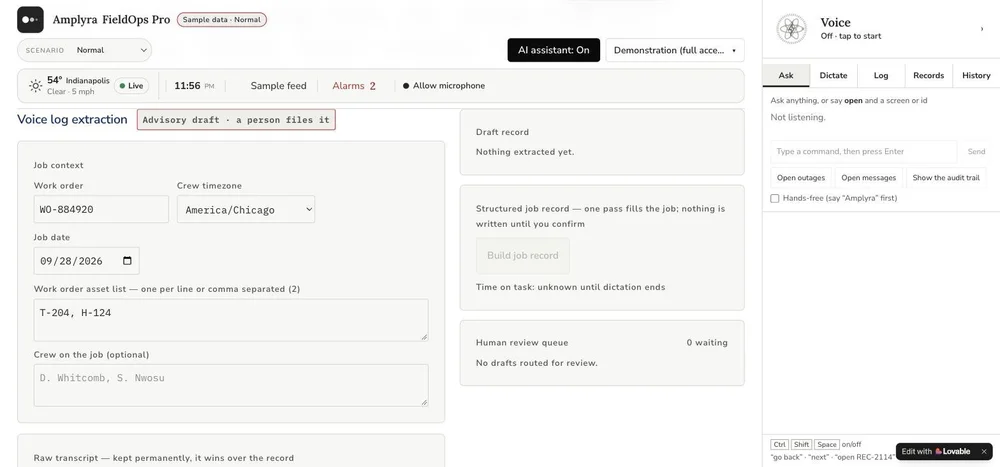Switch to the Log tab

(x=881, y=75)
